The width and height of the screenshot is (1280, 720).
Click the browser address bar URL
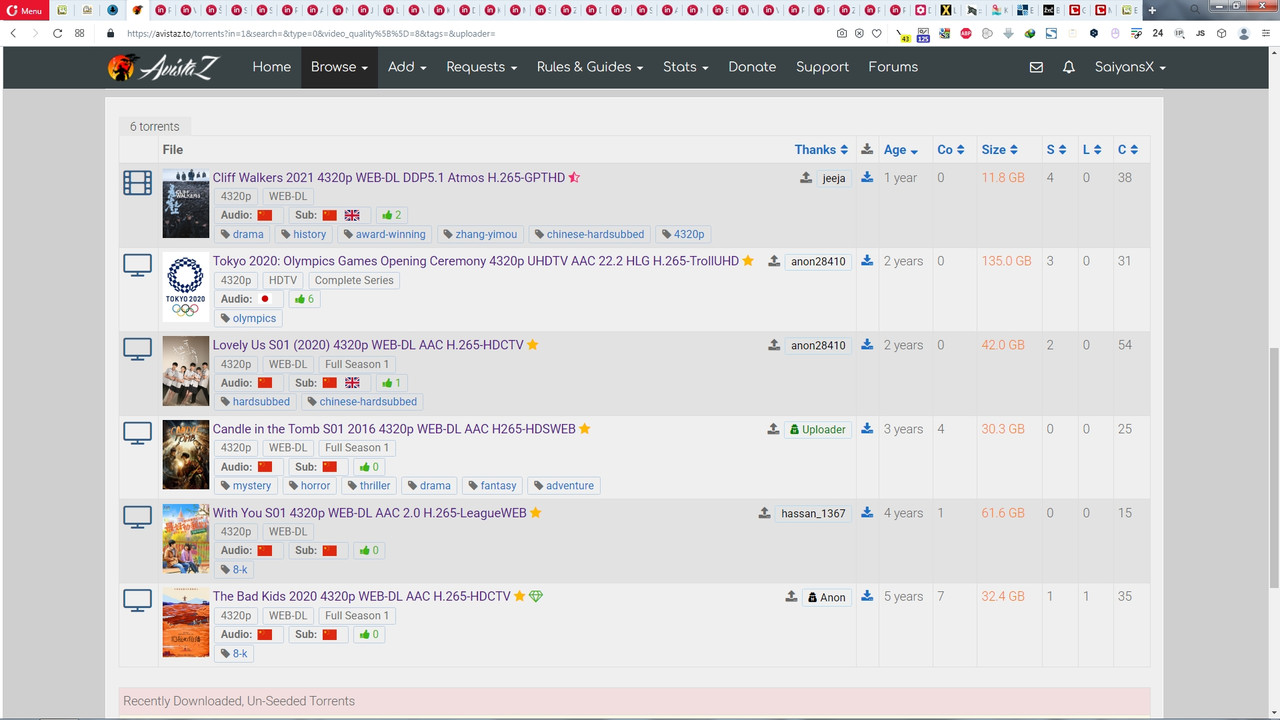point(312,33)
